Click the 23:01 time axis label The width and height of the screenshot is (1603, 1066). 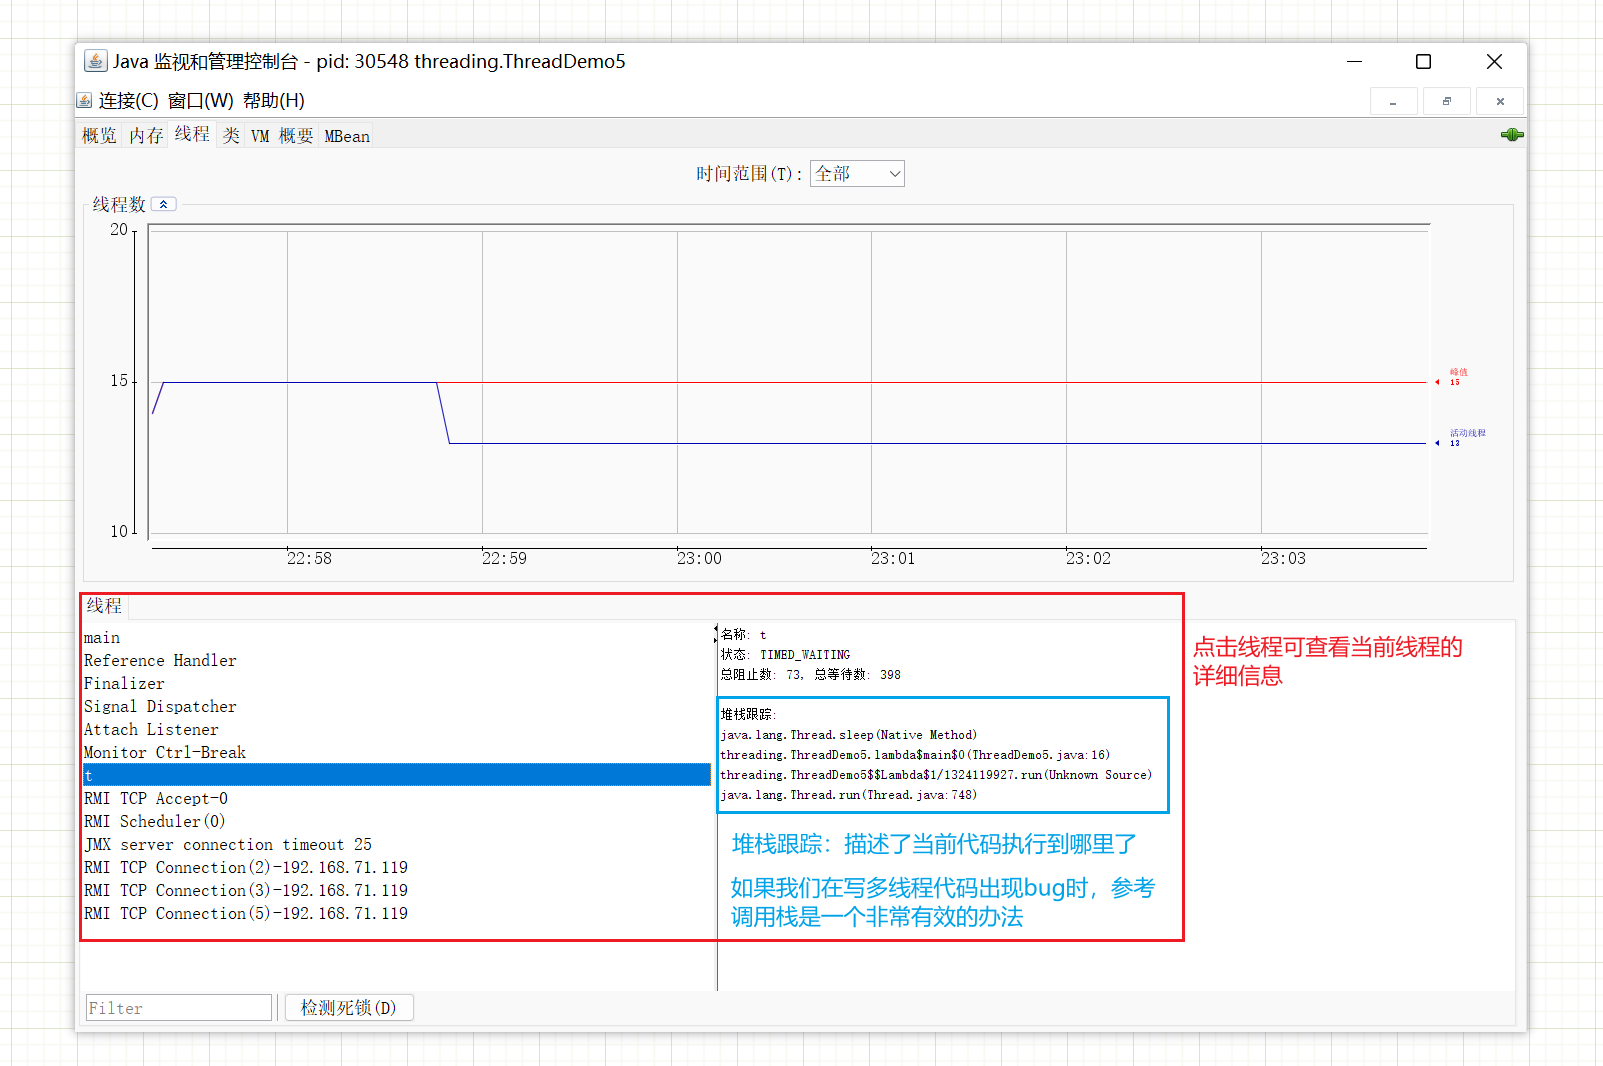[x=893, y=559]
